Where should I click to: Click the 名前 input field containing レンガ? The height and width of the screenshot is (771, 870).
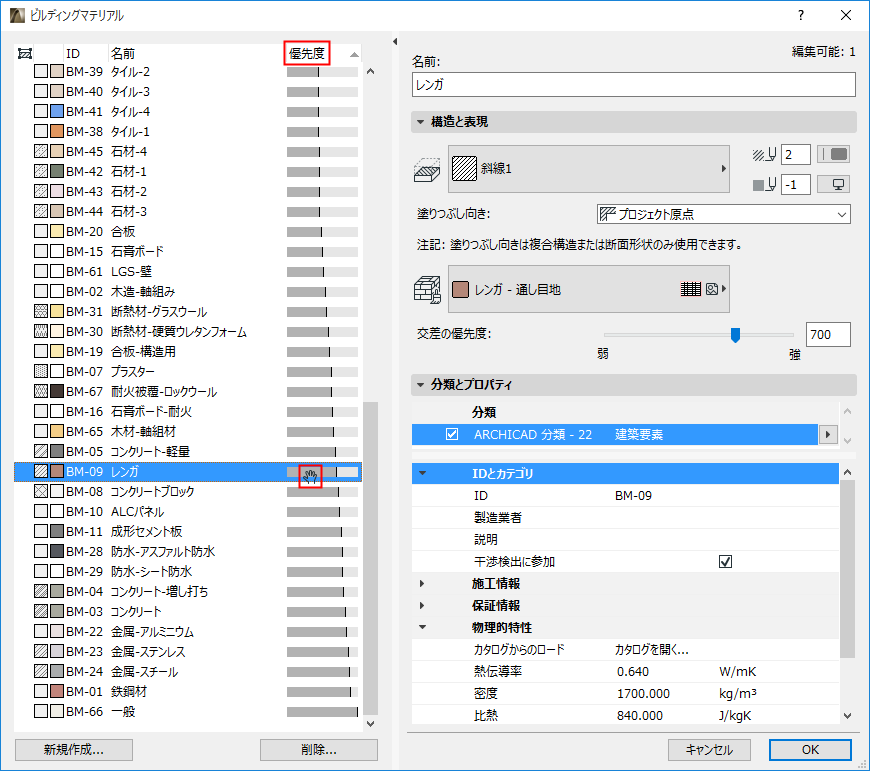(634, 85)
